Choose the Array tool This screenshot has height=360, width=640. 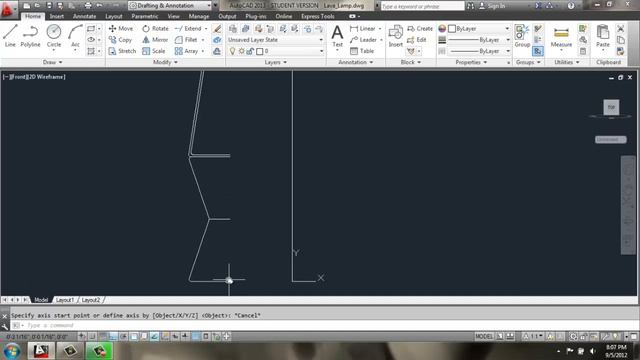187,51
